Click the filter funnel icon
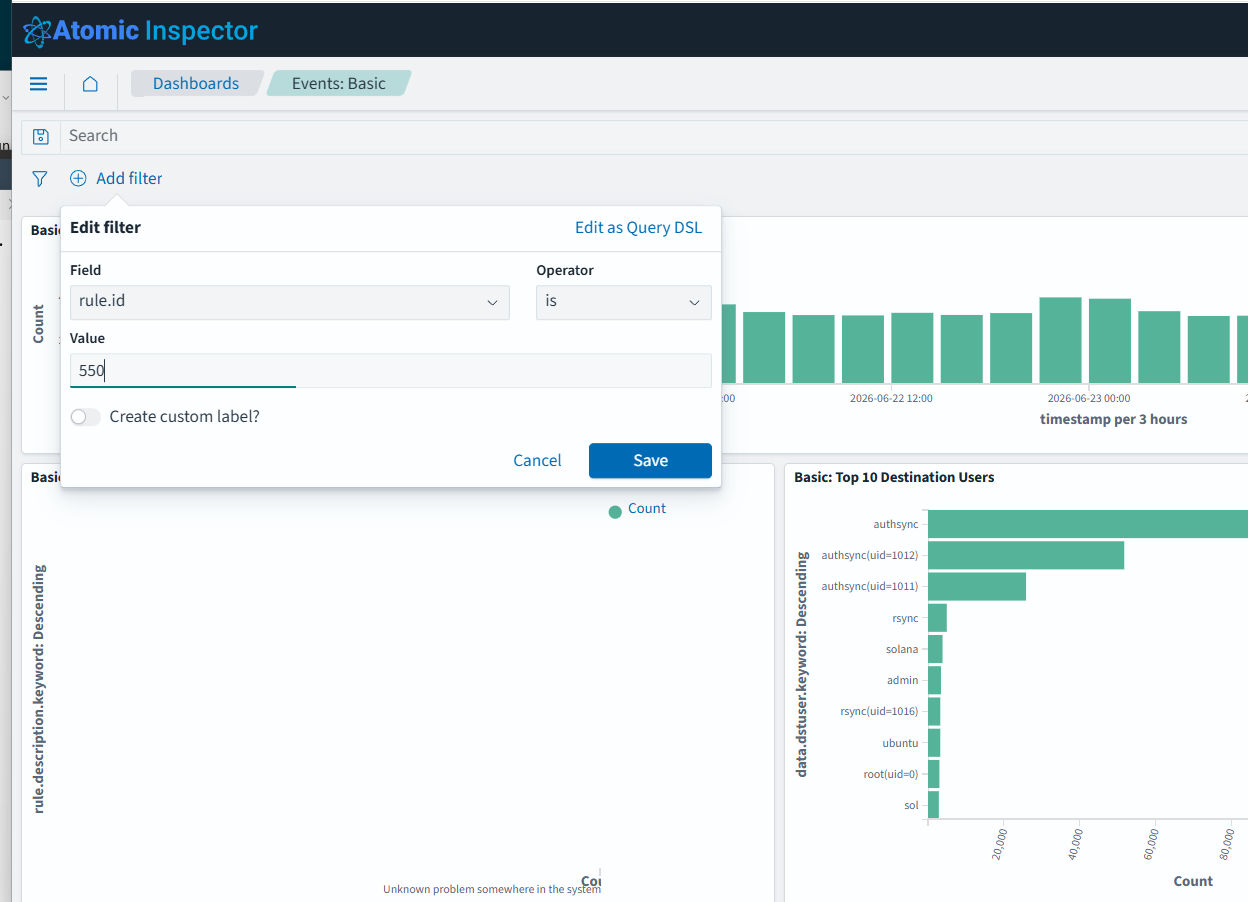The image size is (1248, 902). pos(39,179)
